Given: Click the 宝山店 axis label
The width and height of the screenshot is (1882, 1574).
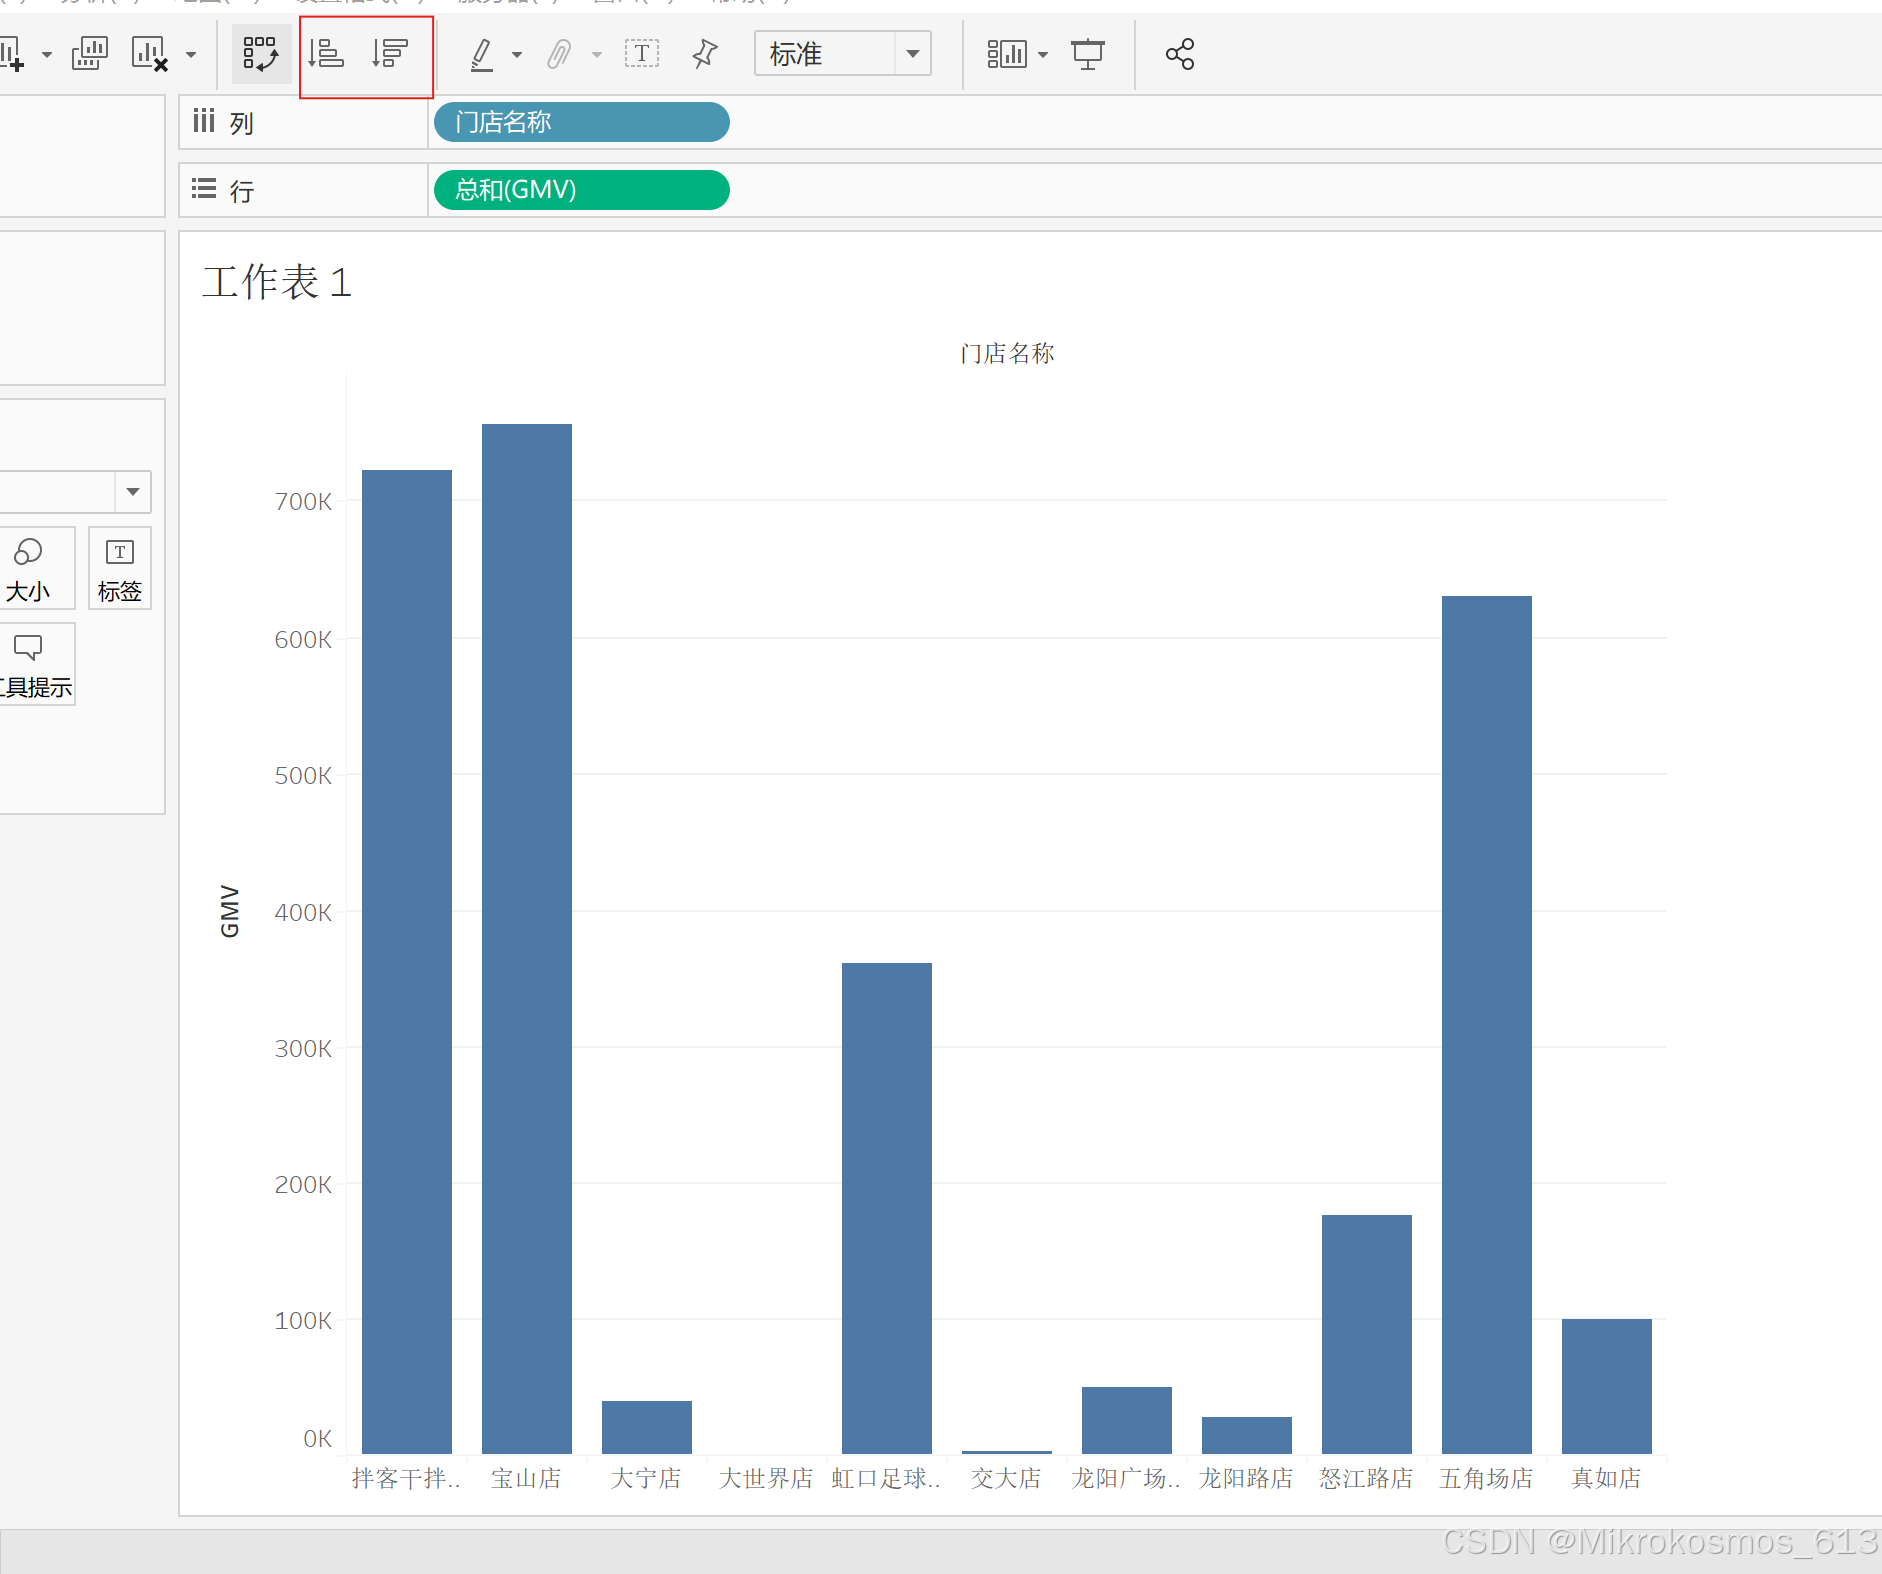Looking at the screenshot, I should (x=526, y=1478).
